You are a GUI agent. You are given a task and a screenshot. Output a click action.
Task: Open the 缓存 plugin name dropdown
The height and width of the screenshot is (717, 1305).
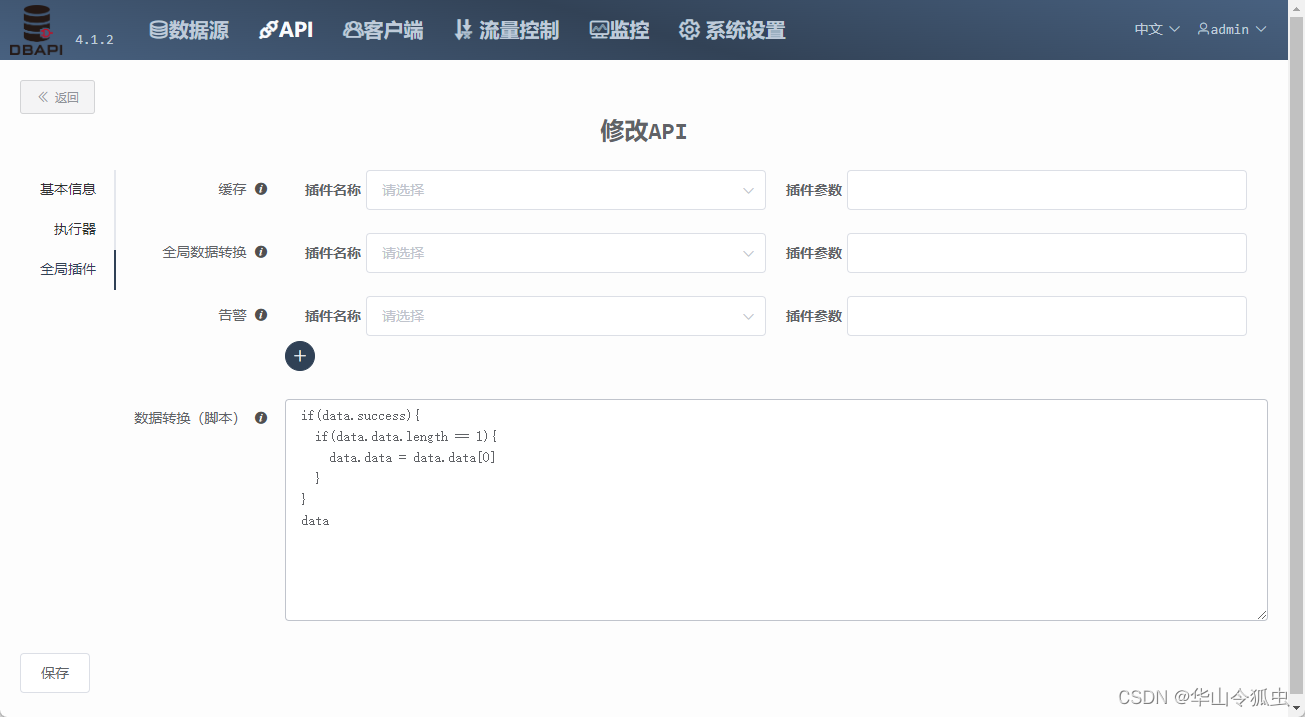(566, 189)
